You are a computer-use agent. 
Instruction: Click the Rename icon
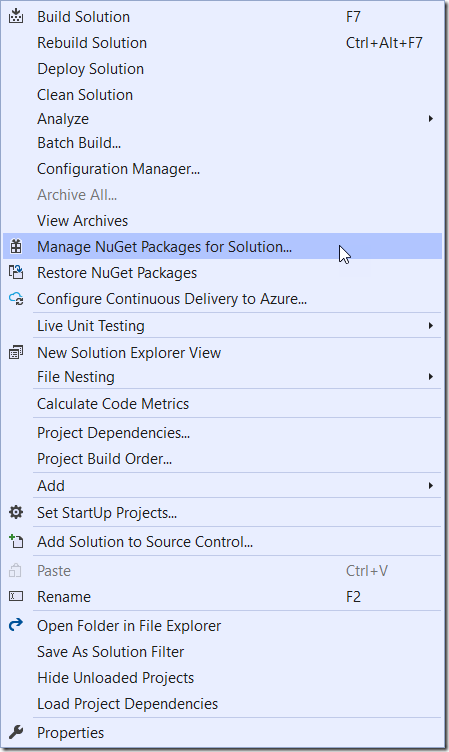pyautogui.click(x=16, y=596)
